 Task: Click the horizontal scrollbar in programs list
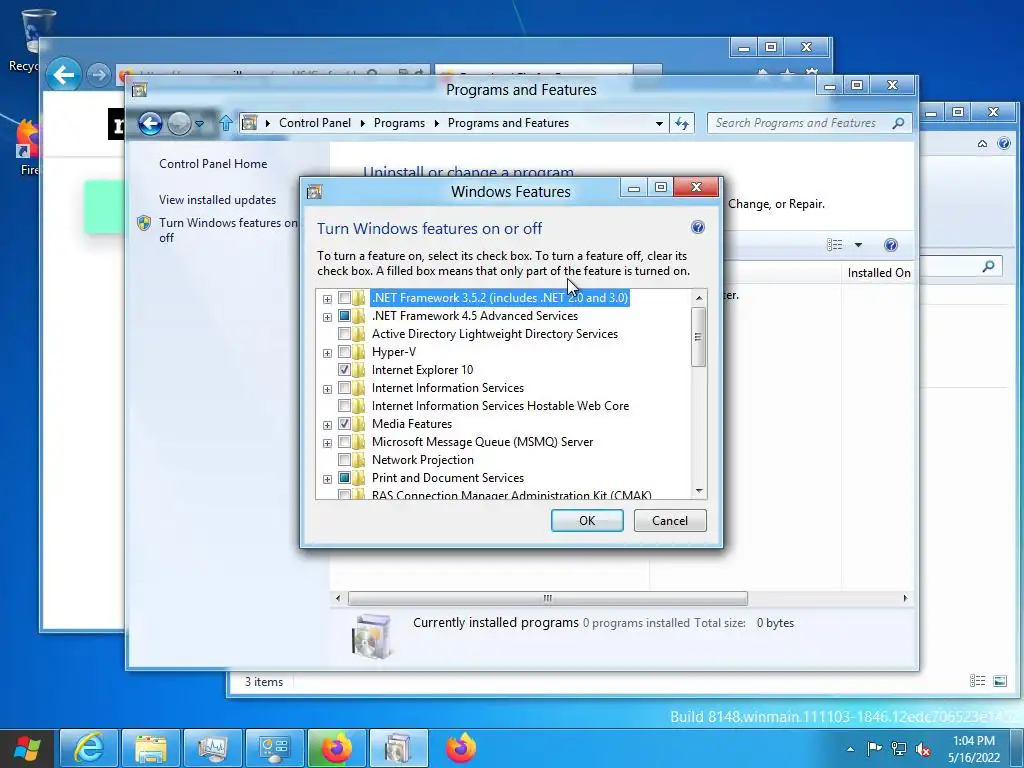click(548, 598)
